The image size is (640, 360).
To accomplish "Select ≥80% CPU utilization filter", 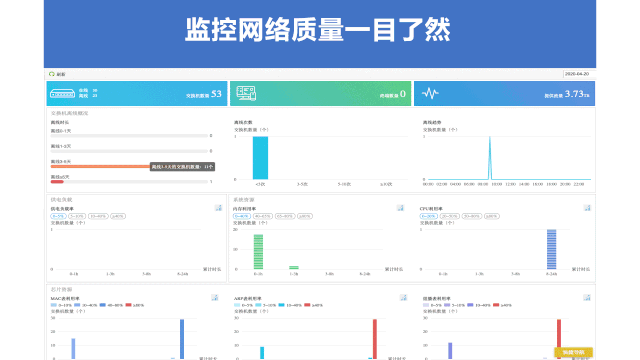I will pos(492,216).
